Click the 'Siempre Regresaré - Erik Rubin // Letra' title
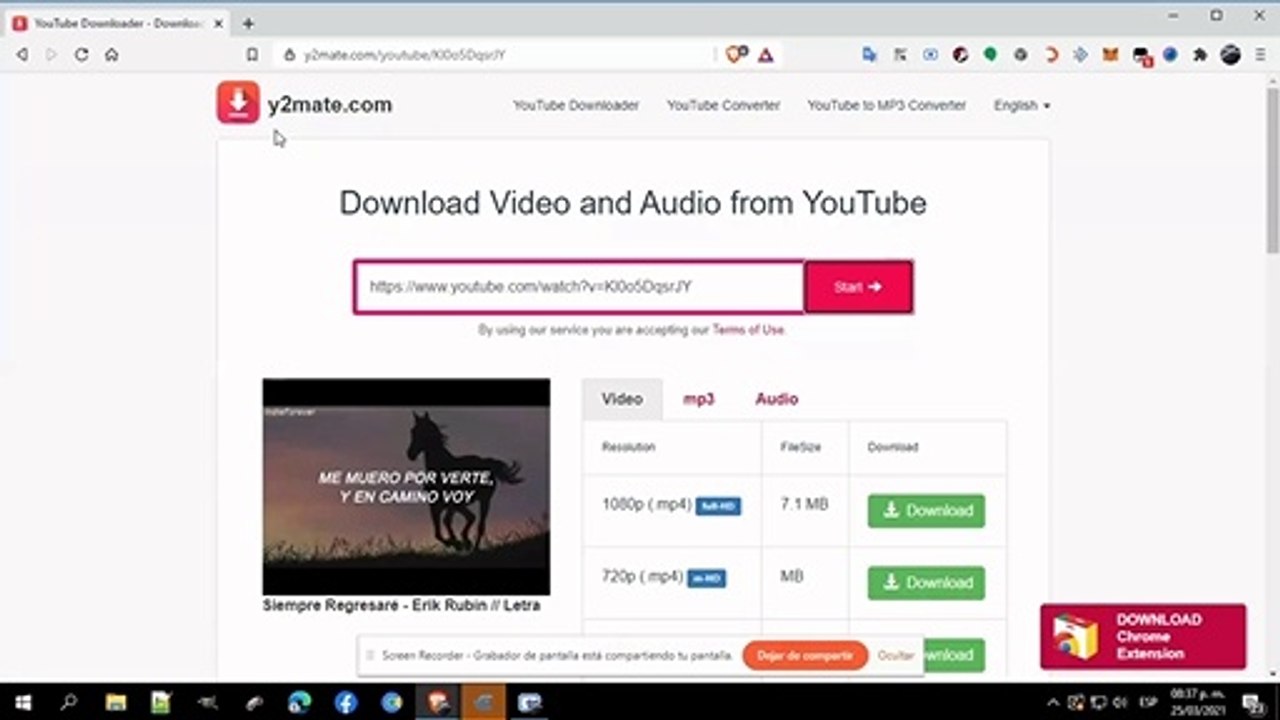1280x720 pixels. 401,606
